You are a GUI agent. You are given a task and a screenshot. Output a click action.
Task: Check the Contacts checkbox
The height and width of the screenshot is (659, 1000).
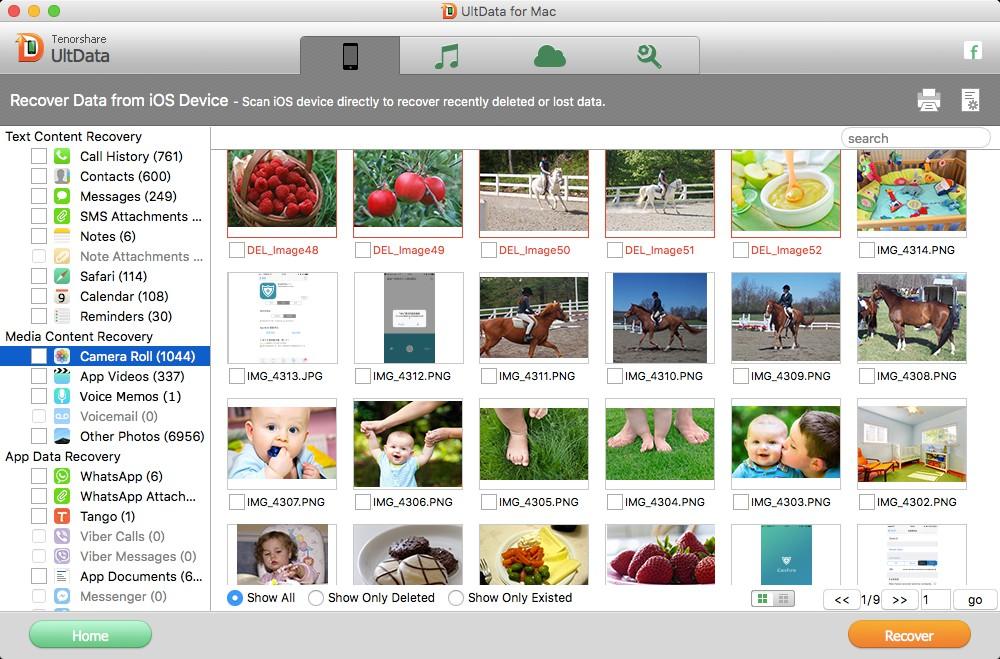pyautogui.click(x=39, y=176)
